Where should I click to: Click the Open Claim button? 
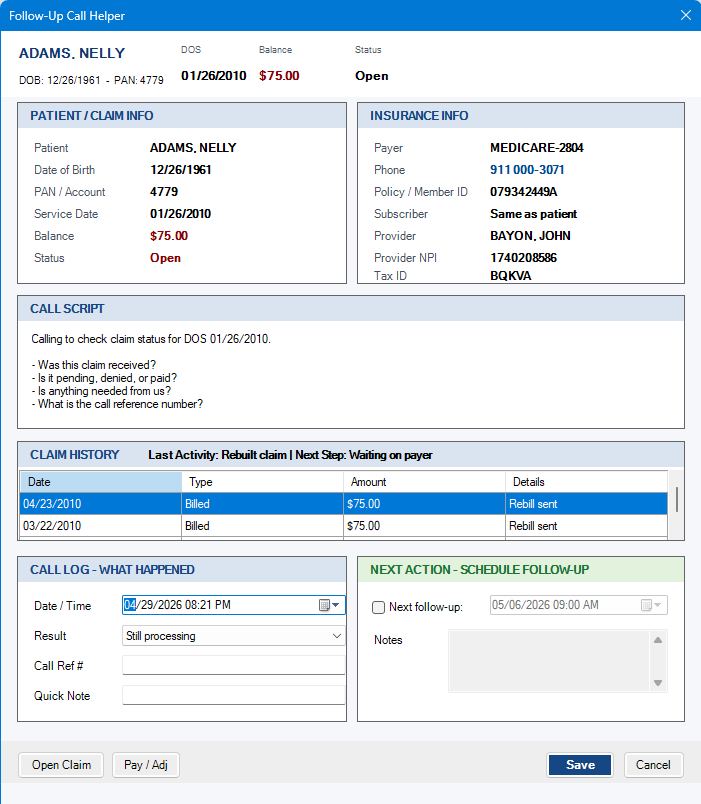(61, 765)
